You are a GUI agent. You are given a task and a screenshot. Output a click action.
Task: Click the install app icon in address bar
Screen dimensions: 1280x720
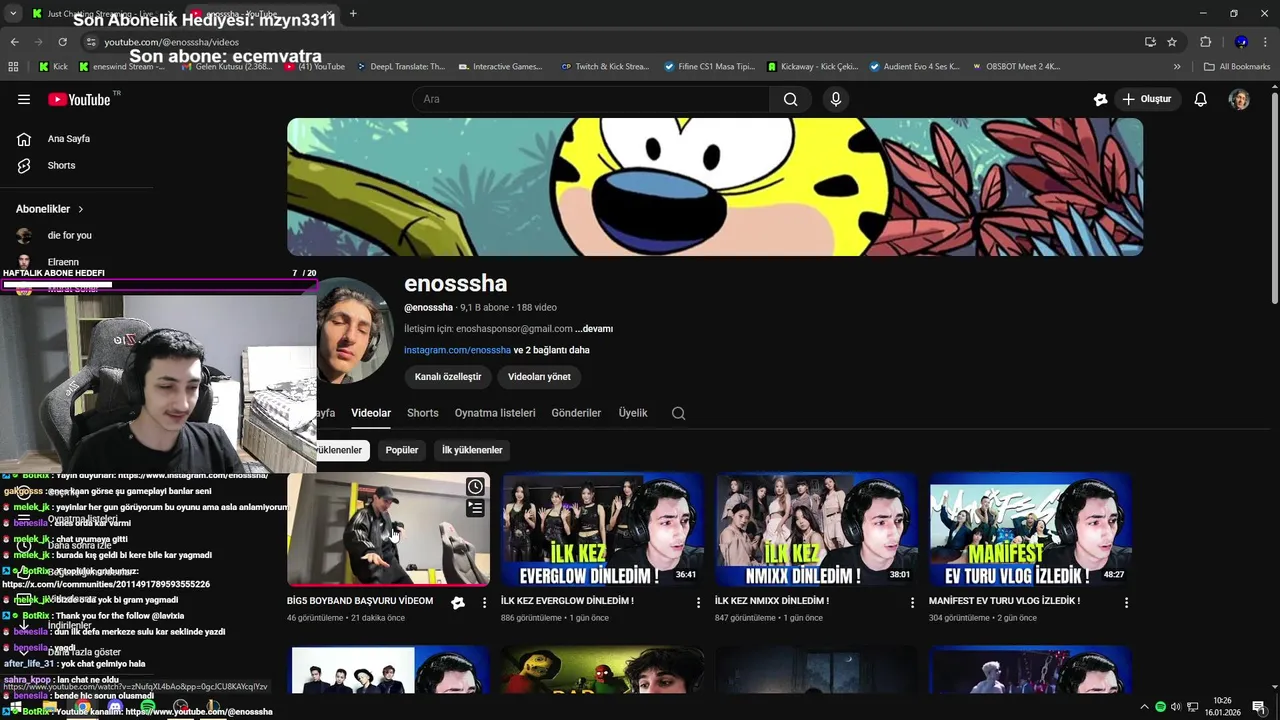coord(1150,42)
